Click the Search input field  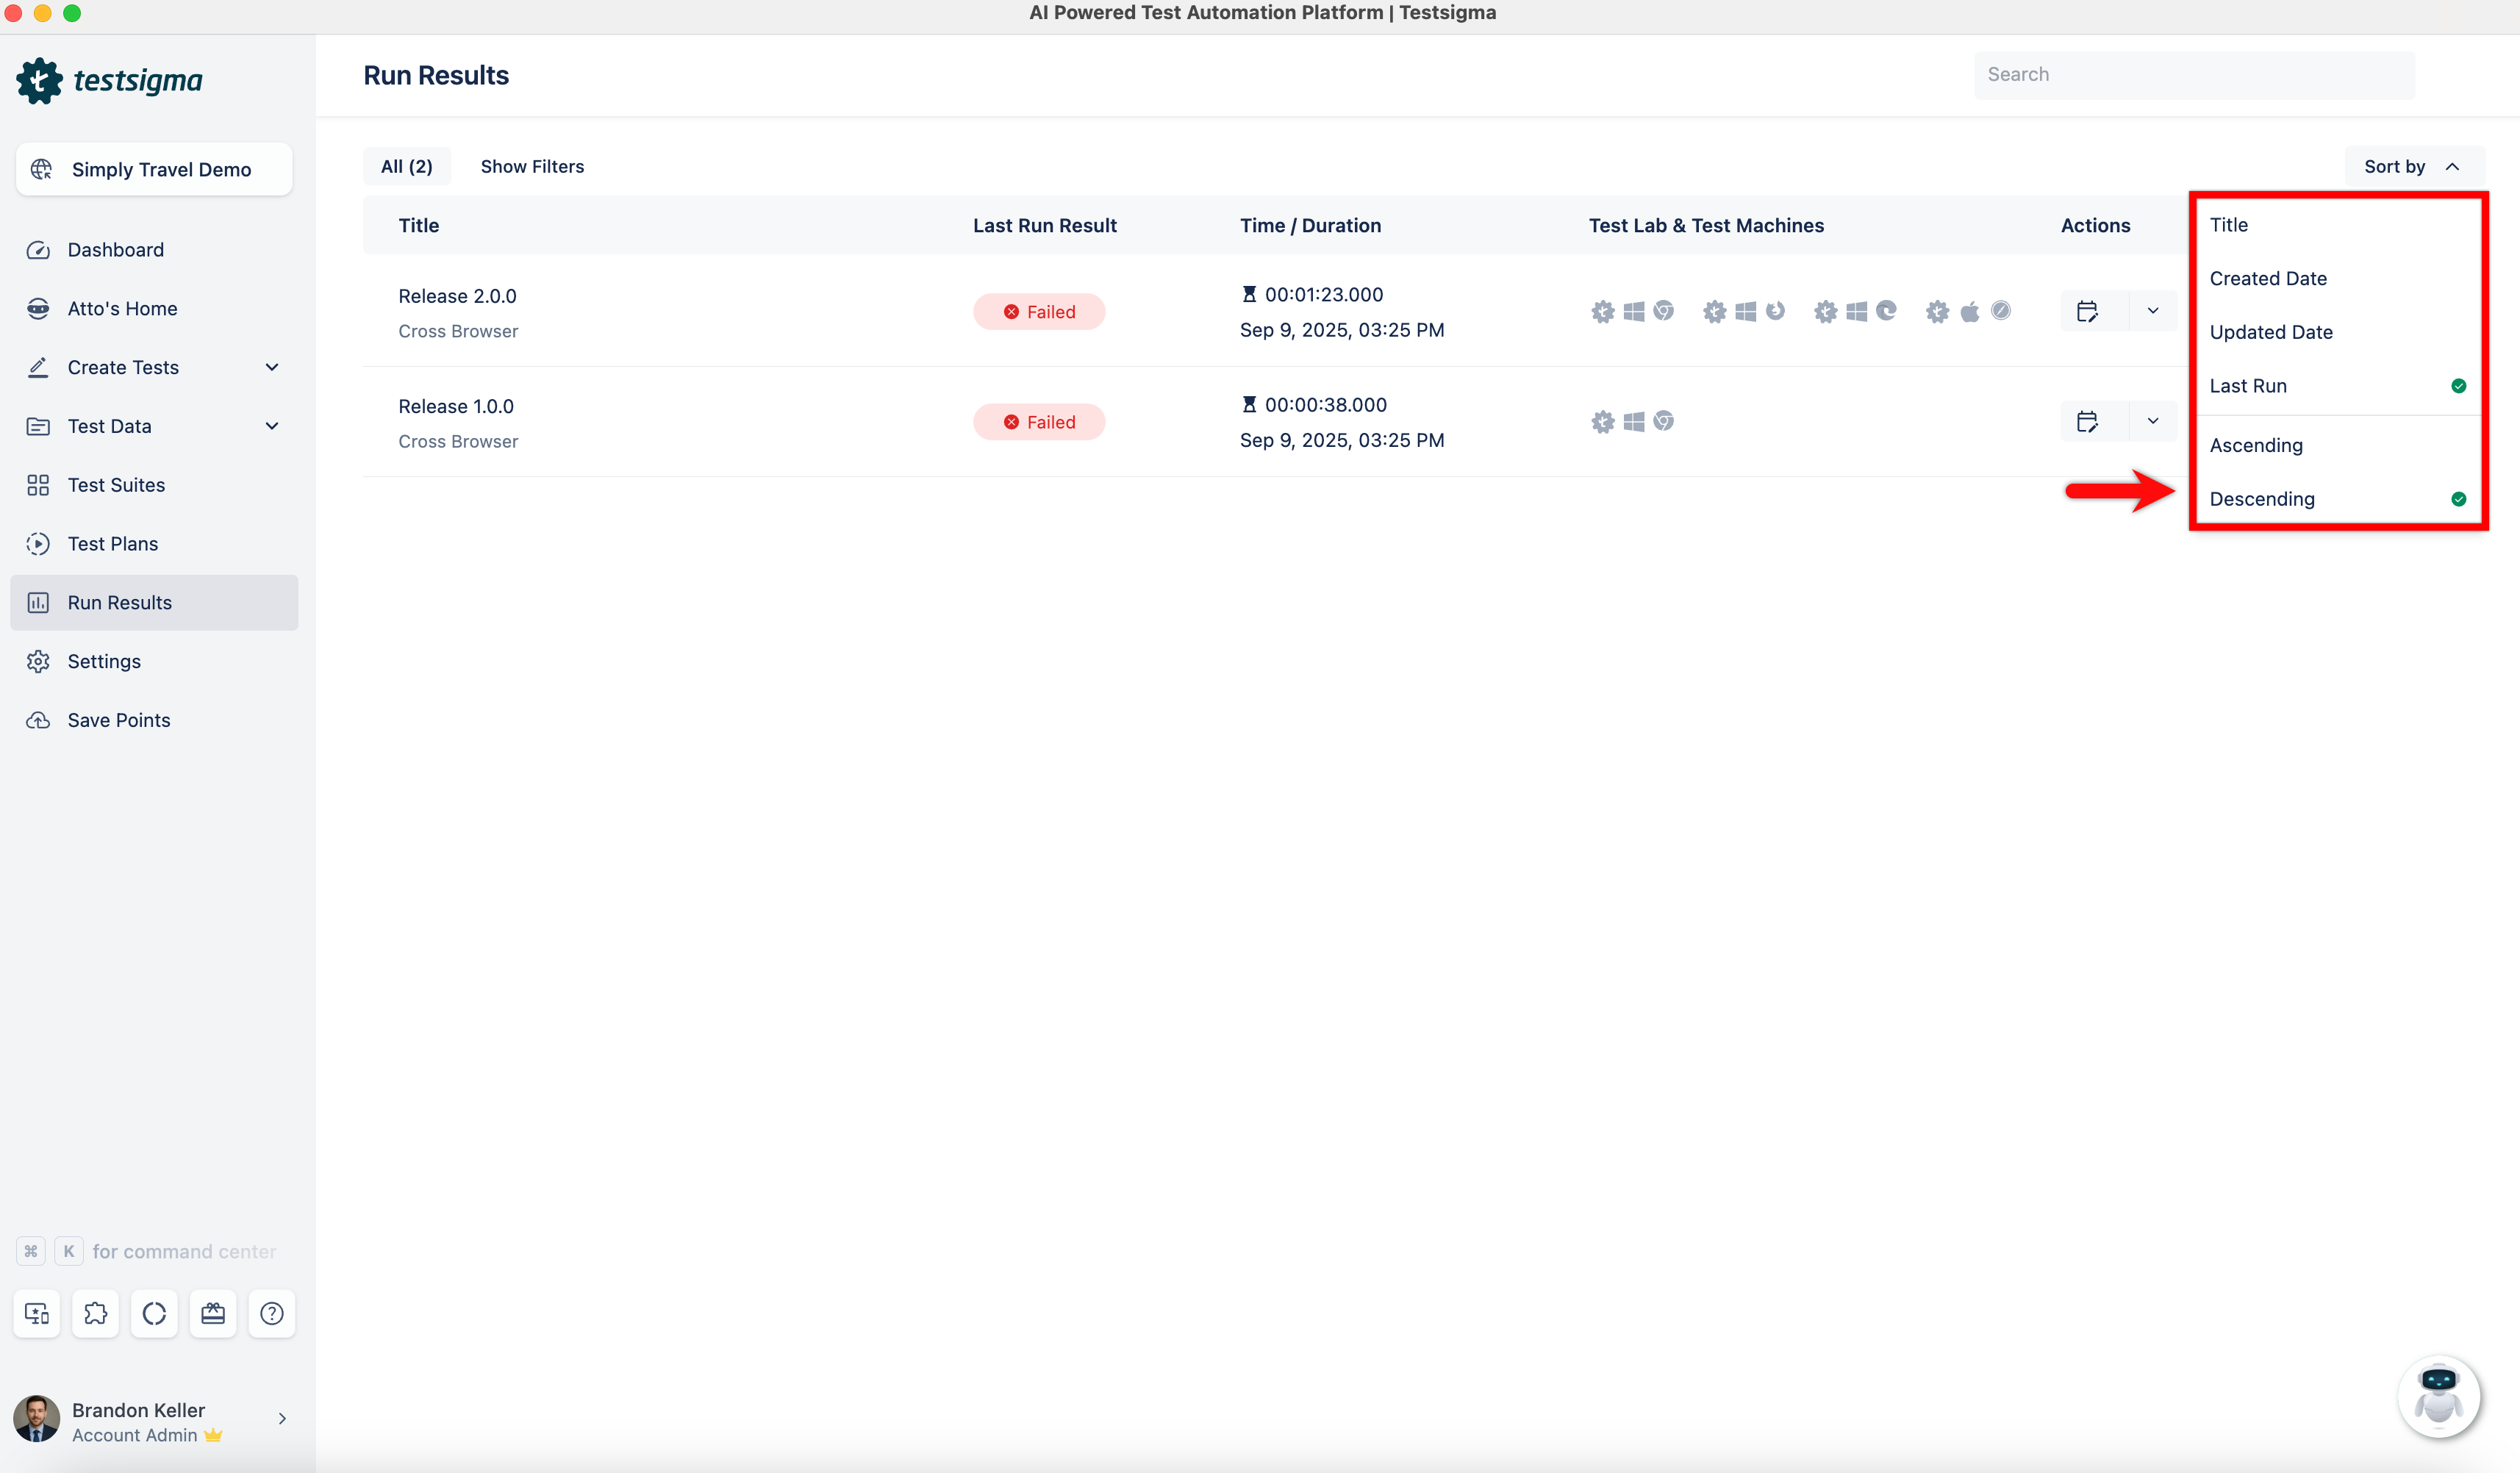[x=2194, y=74]
